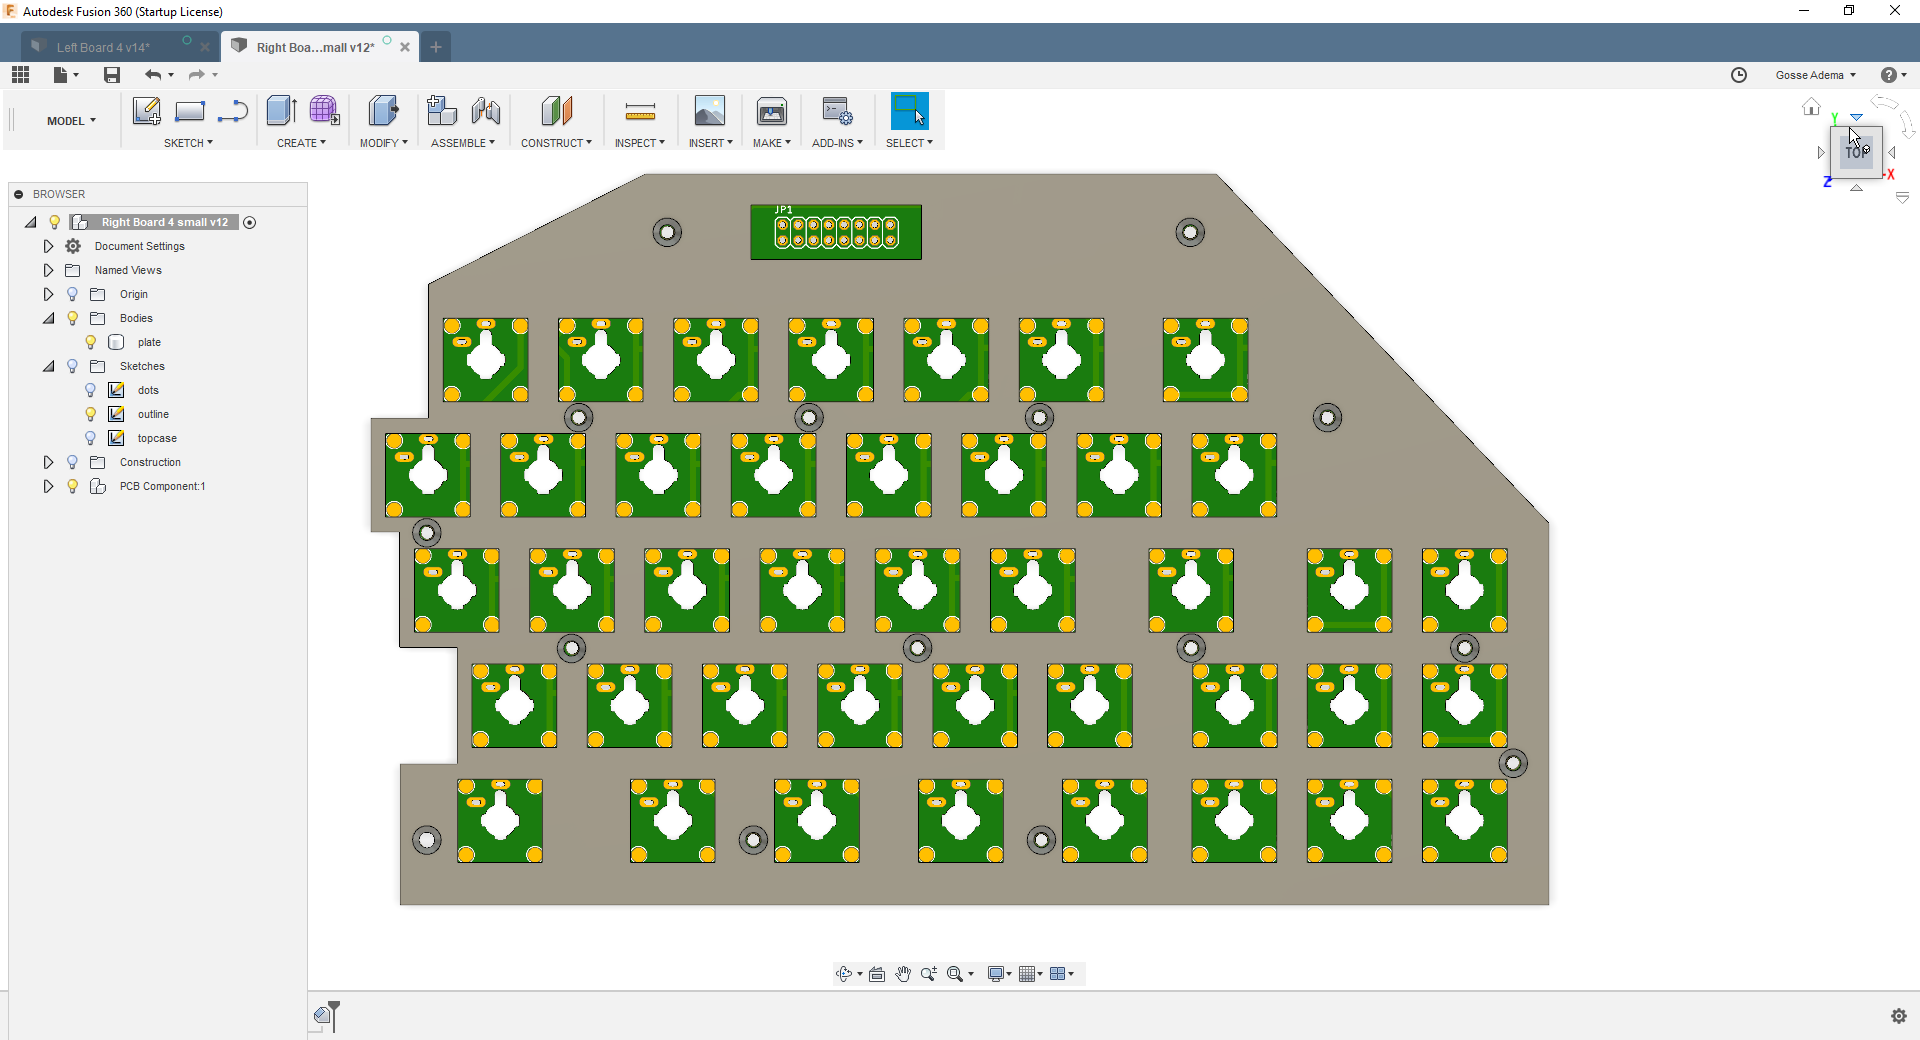Click TOP on the ViewCube

[1856, 152]
